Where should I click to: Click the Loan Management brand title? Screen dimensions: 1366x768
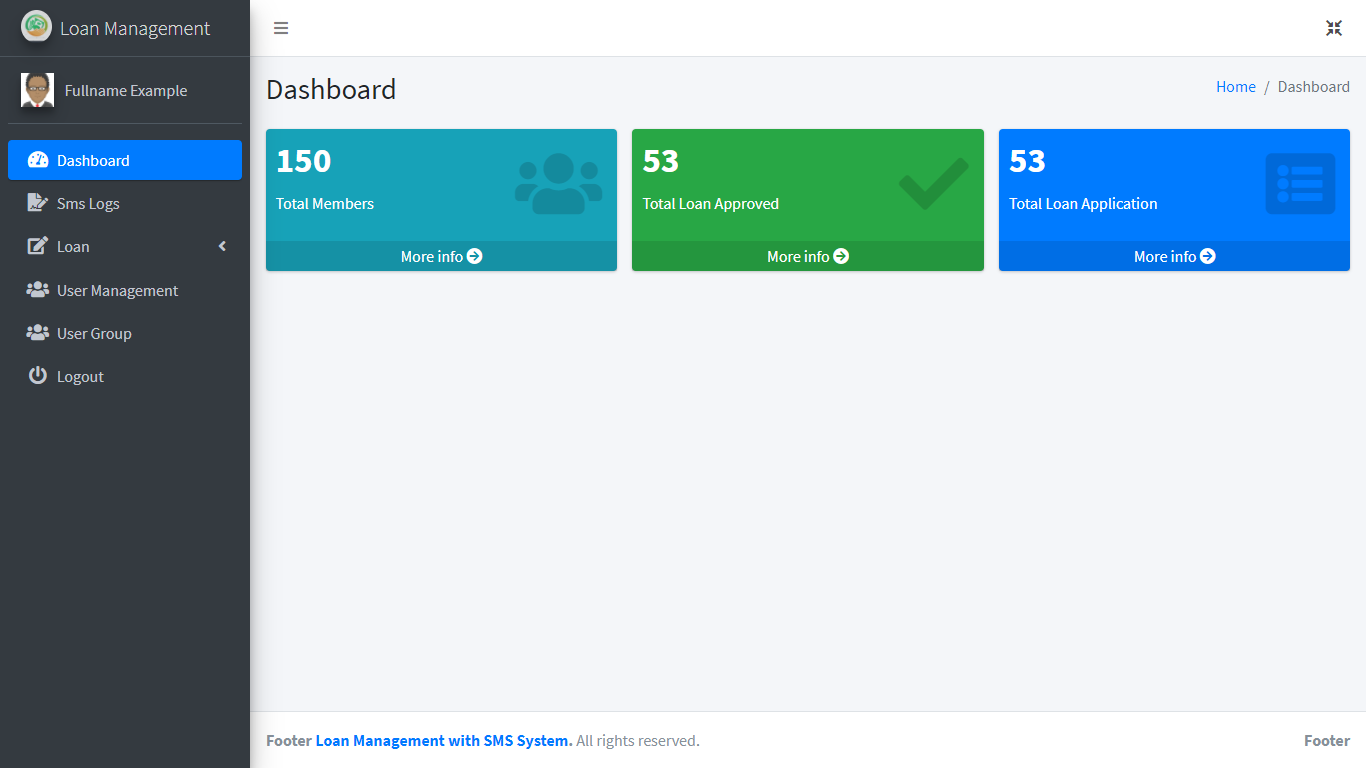(135, 28)
